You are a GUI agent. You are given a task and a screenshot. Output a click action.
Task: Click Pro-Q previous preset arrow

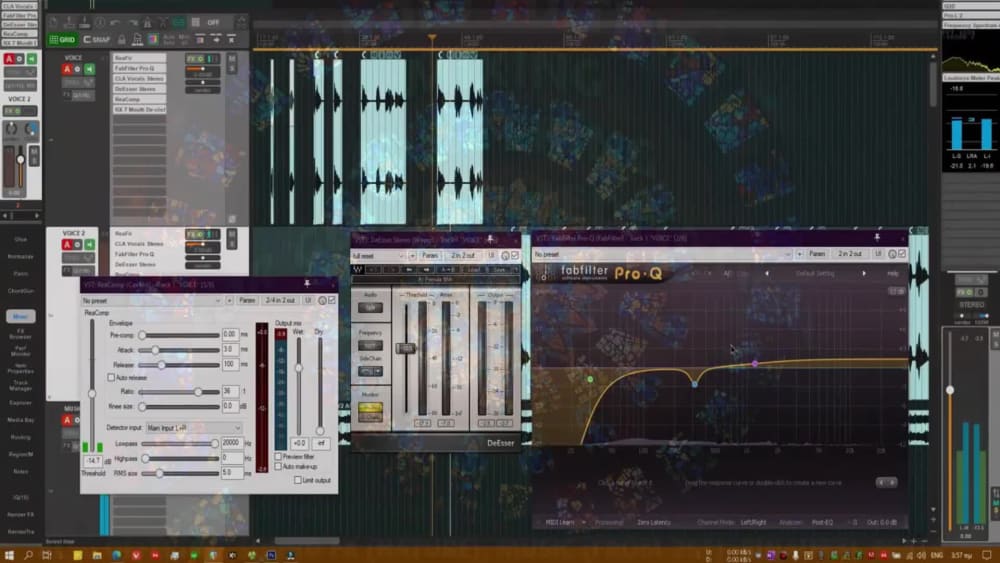(767, 274)
